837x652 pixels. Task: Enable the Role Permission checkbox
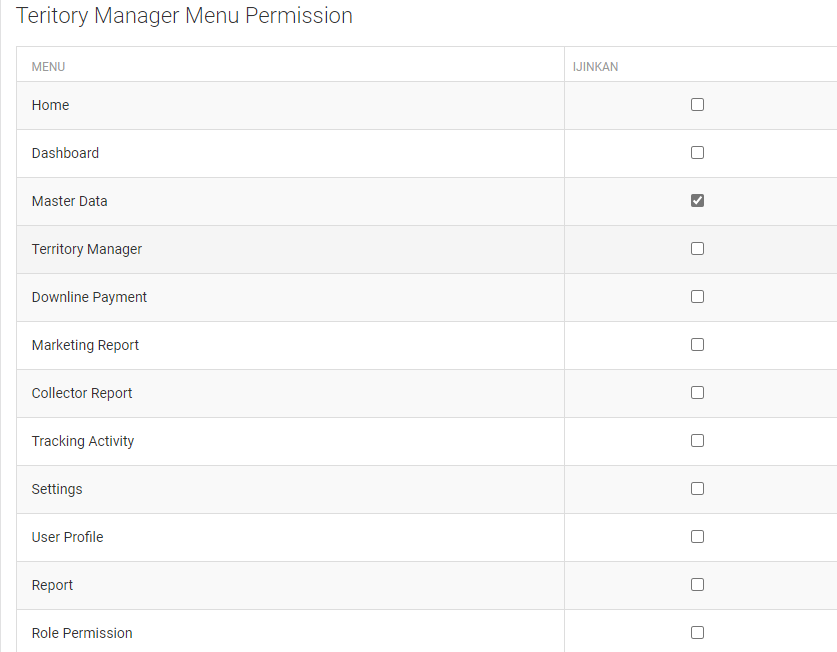point(697,633)
